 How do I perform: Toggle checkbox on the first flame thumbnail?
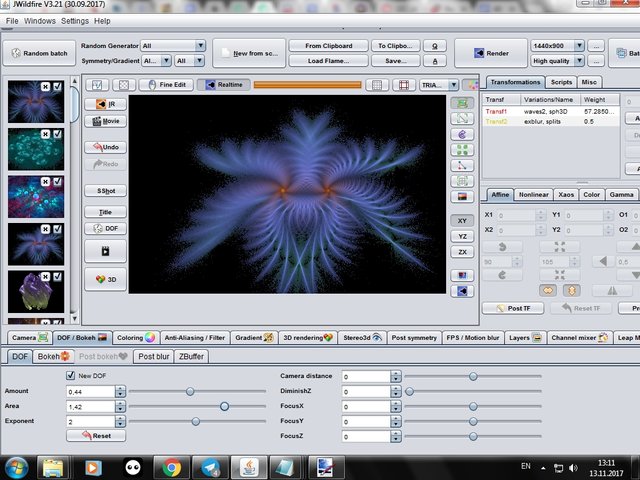58,88
